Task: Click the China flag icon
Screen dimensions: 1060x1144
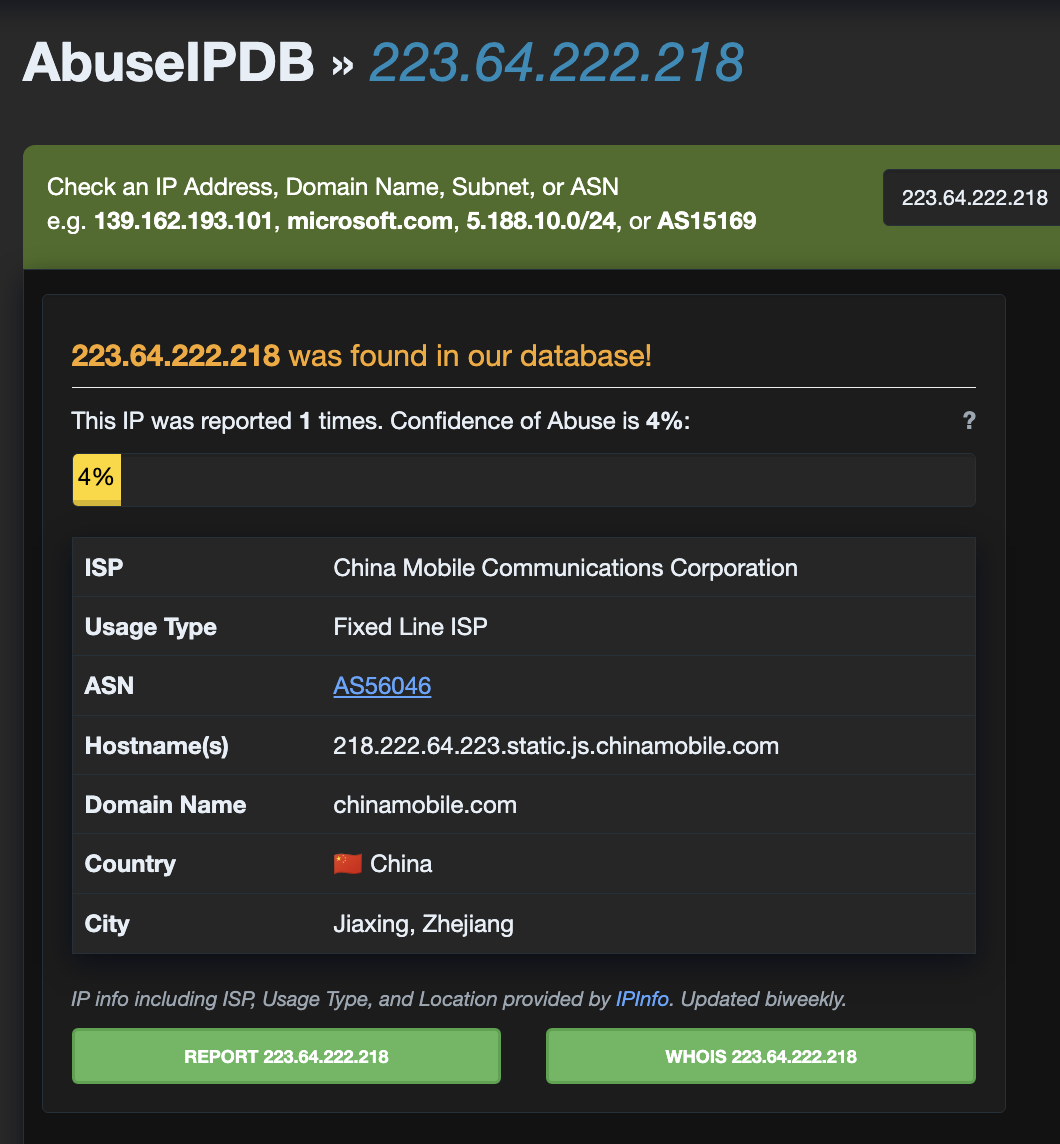Action: (347, 864)
